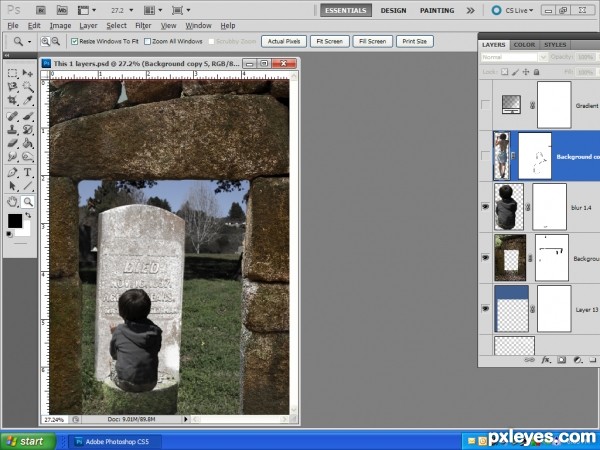The height and width of the screenshot is (450, 600).
Task: Select the Eraser tool
Action: 12,143
